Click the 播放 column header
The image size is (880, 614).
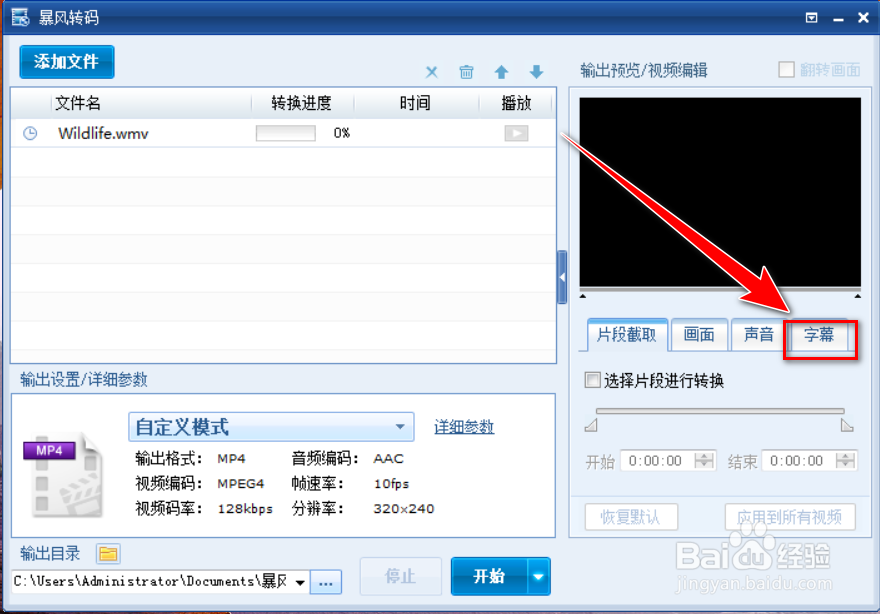[x=516, y=103]
